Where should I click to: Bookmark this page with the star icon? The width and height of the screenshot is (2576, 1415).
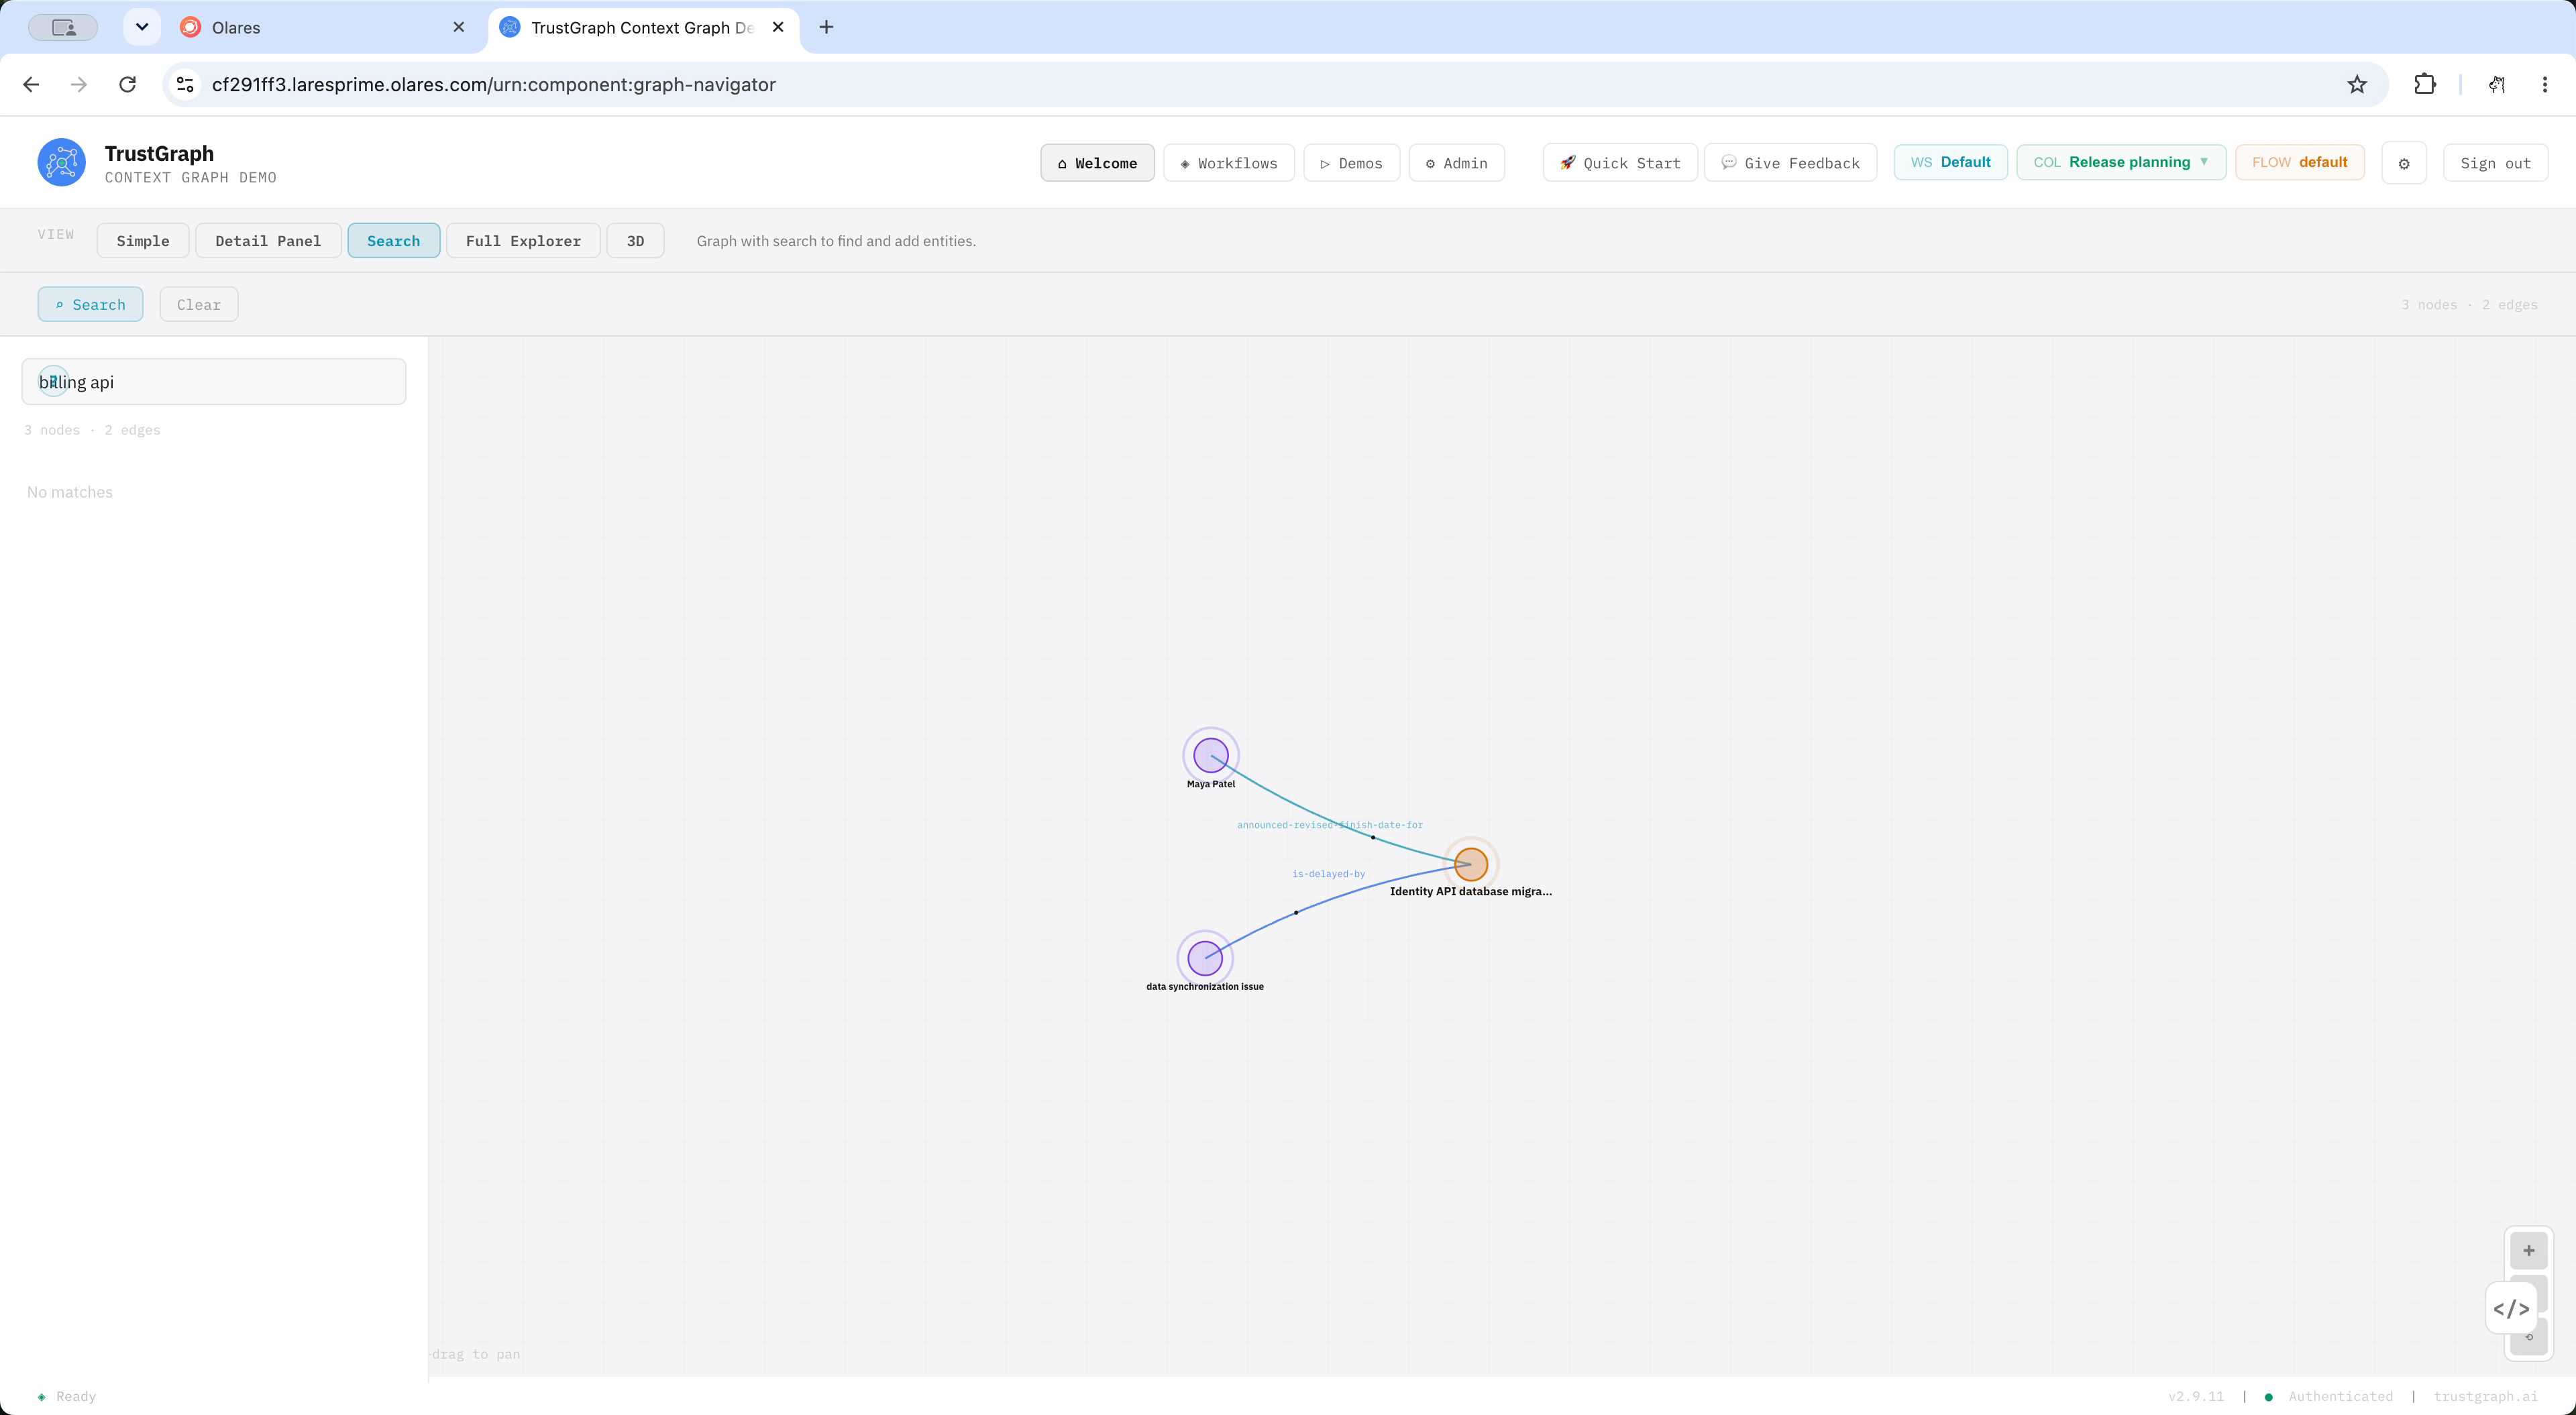tap(2357, 85)
